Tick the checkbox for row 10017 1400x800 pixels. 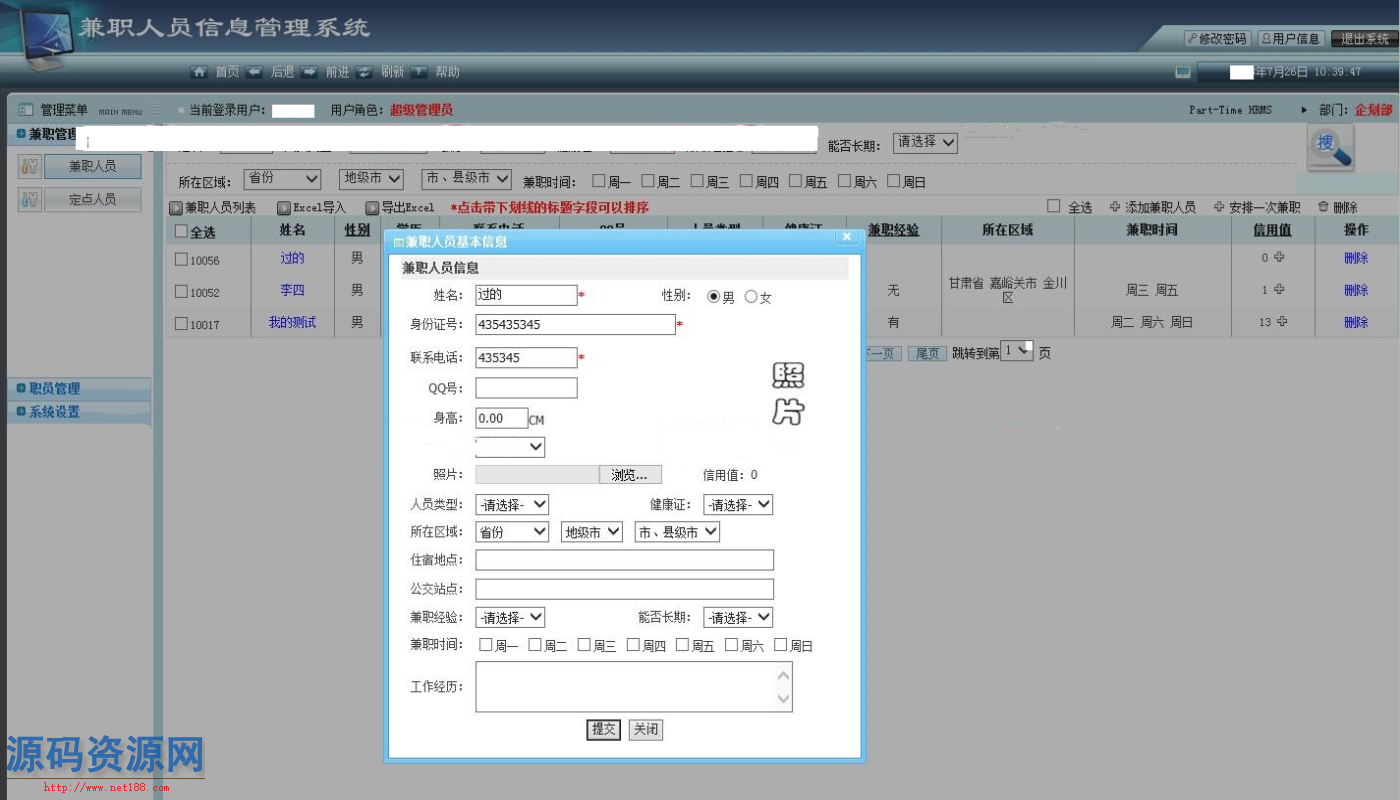pos(181,323)
